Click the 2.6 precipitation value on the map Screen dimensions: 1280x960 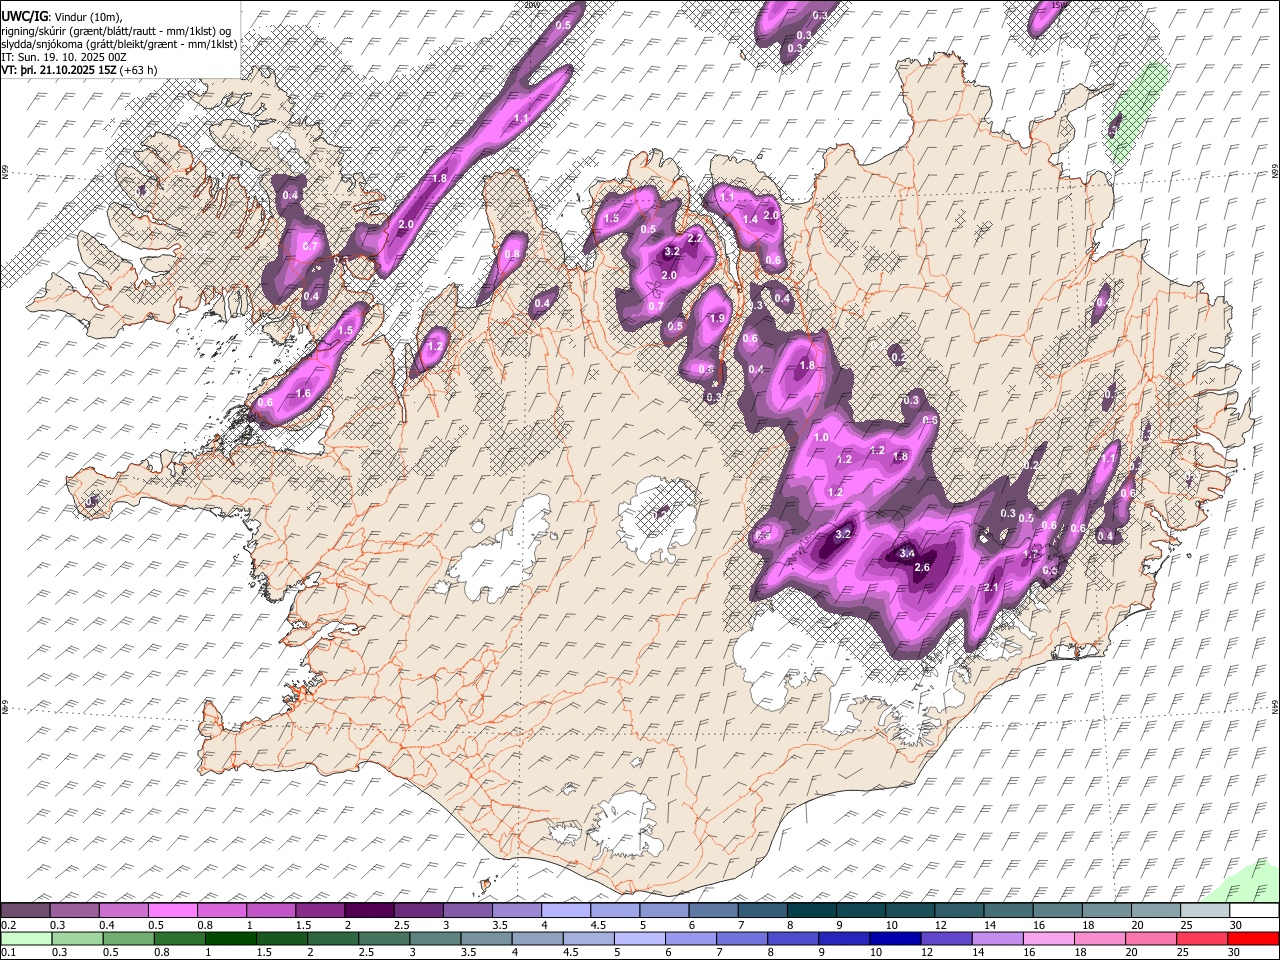click(x=923, y=568)
